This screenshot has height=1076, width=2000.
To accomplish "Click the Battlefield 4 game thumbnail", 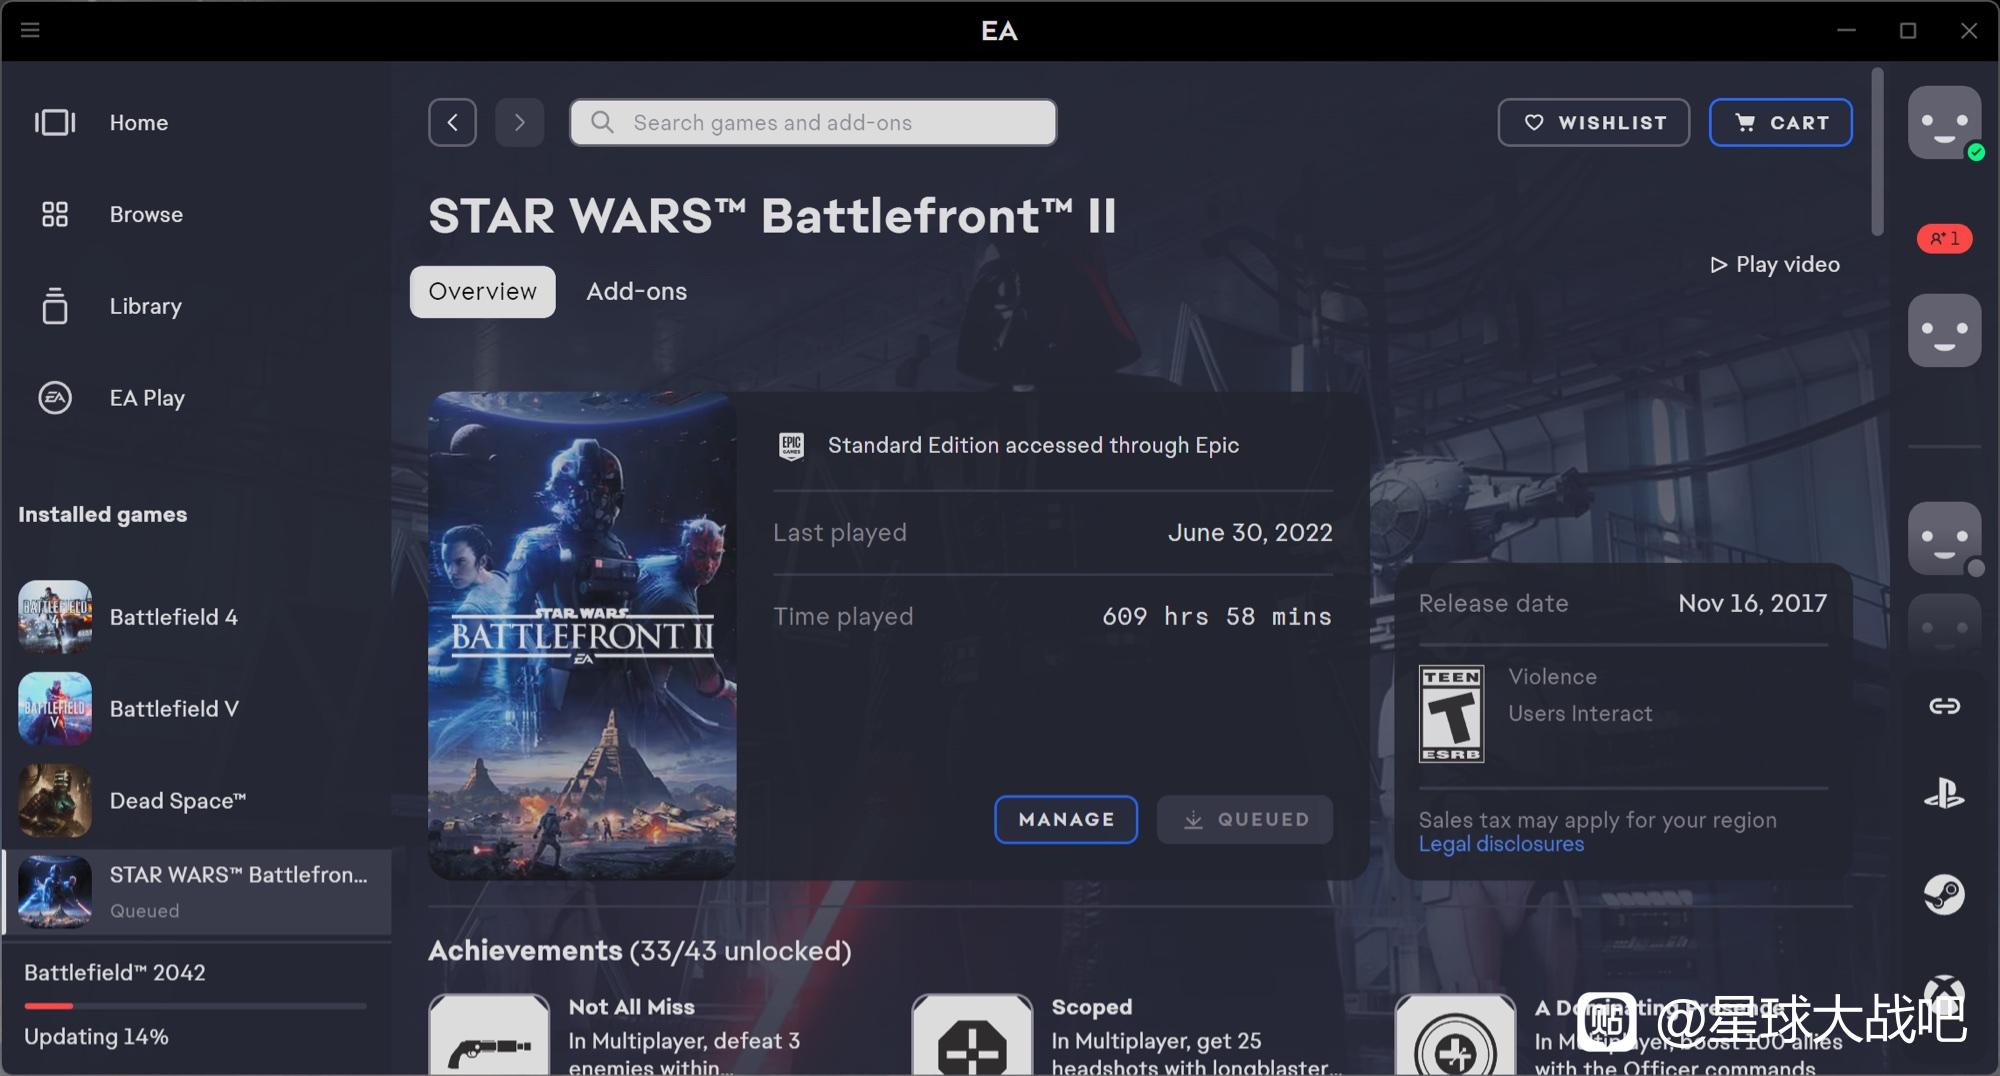I will click(55, 617).
